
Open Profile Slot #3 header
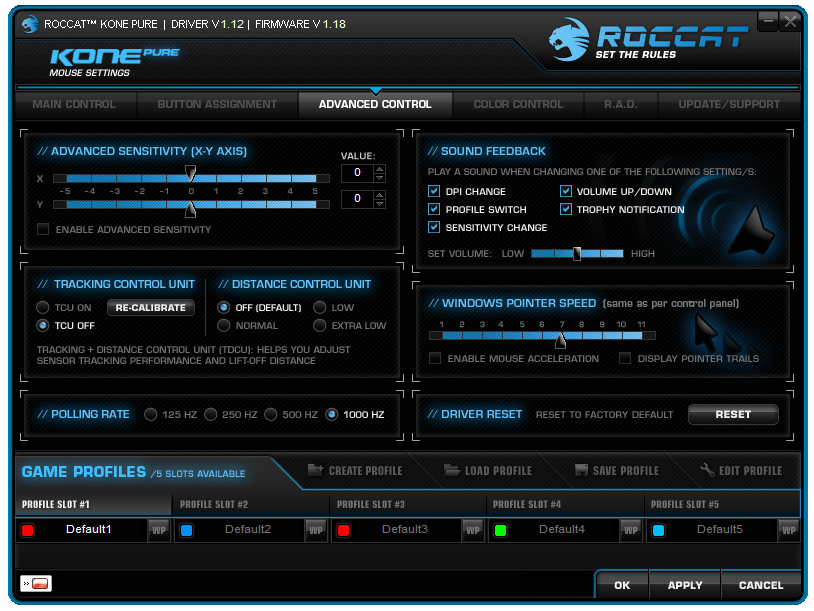408,505
